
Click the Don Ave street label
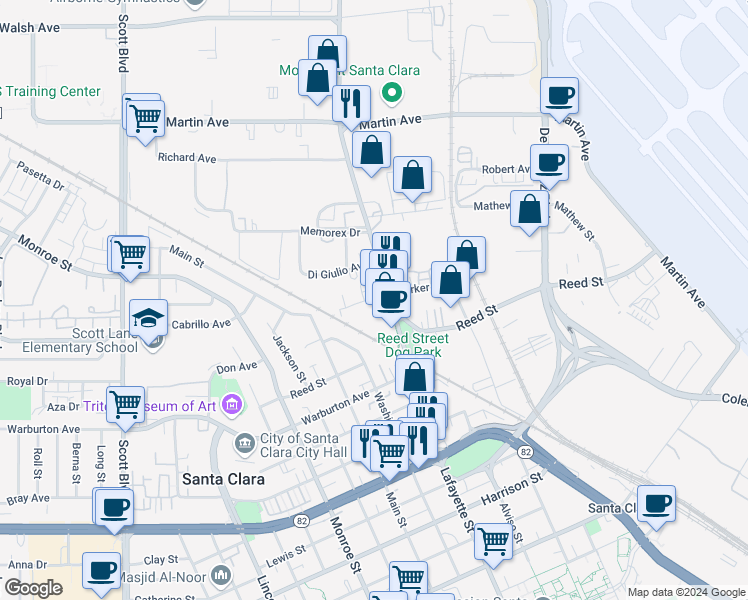pyautogui.click(x=237, y=368)
